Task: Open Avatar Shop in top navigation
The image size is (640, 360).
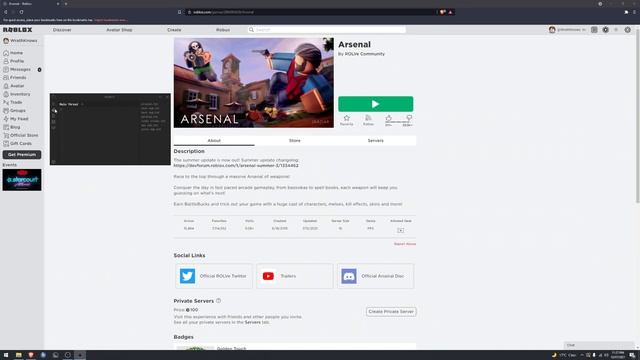Action: pyautogui.click(x=119, y=30)
